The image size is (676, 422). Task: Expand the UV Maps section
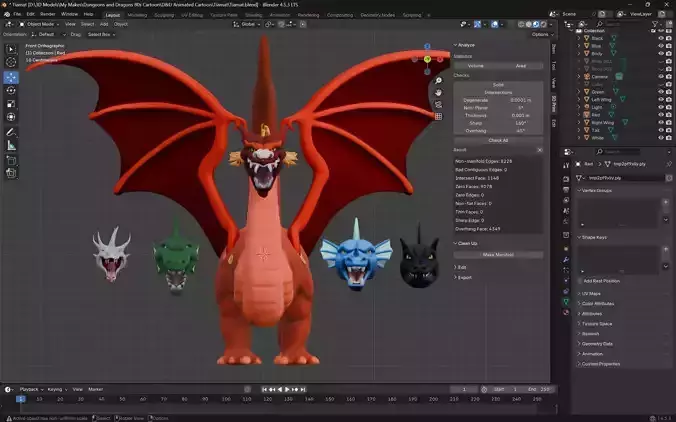589,294
